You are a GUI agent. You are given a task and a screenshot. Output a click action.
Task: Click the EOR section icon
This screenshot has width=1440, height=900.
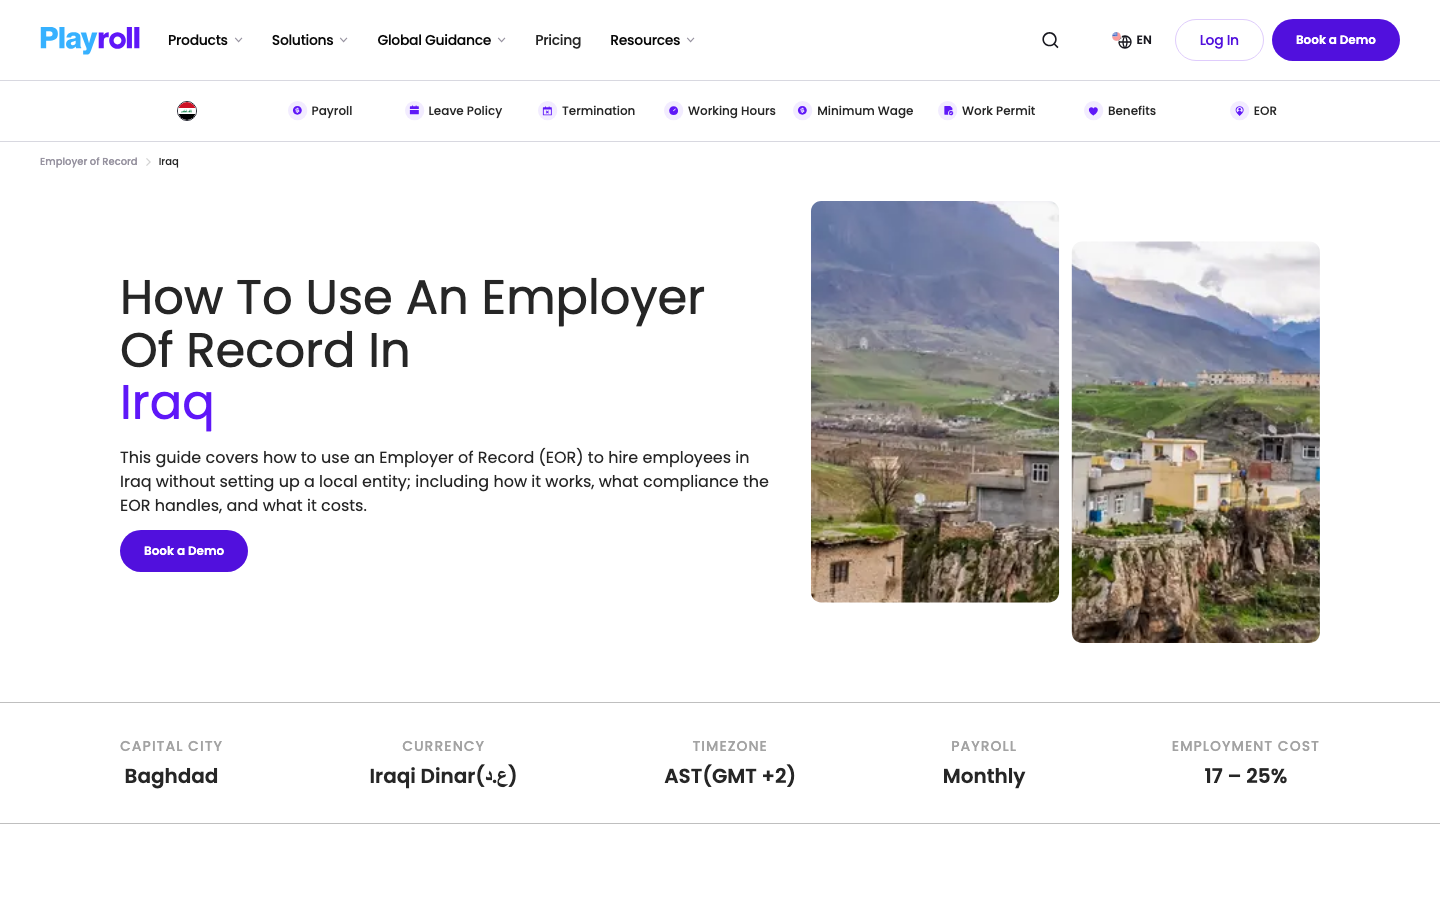(1239, 111)
